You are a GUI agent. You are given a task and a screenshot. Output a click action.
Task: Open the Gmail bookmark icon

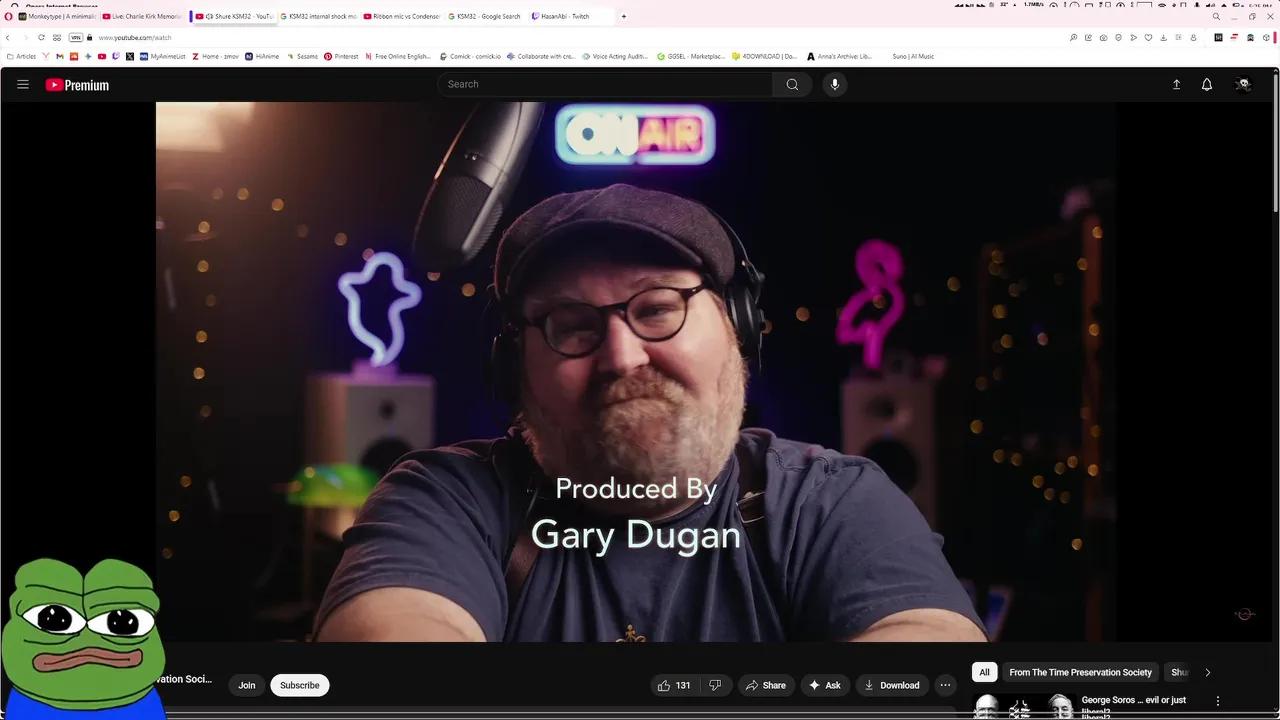(60, 57)
